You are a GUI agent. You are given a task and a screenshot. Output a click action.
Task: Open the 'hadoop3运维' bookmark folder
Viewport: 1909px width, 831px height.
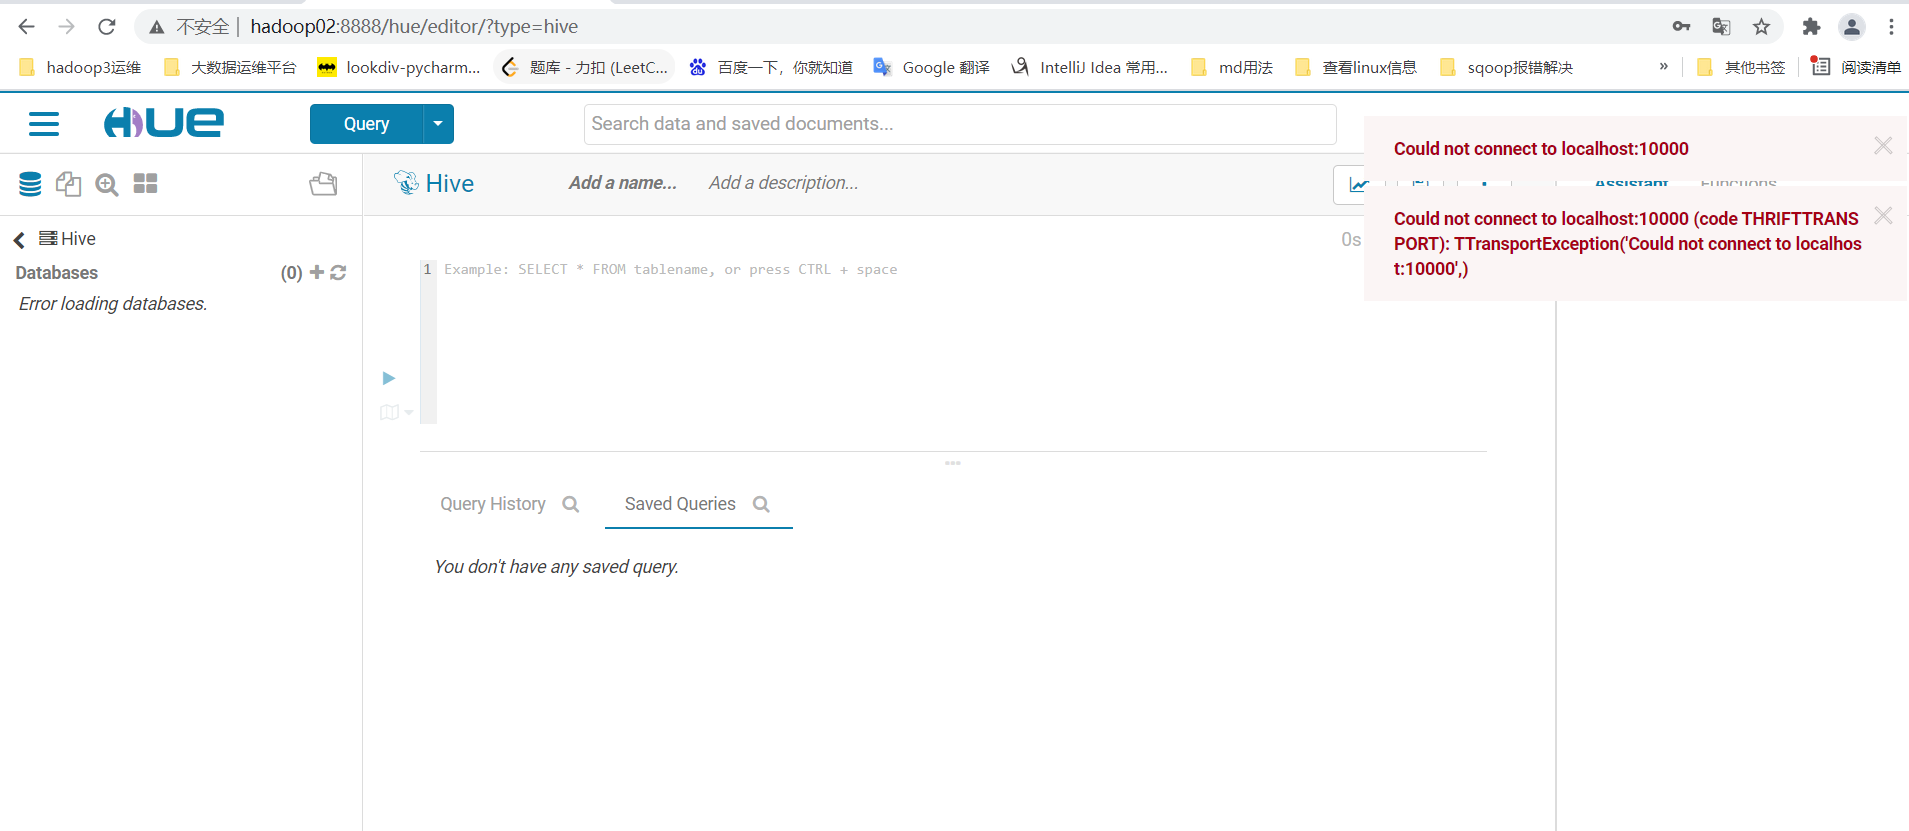point(80,67)
